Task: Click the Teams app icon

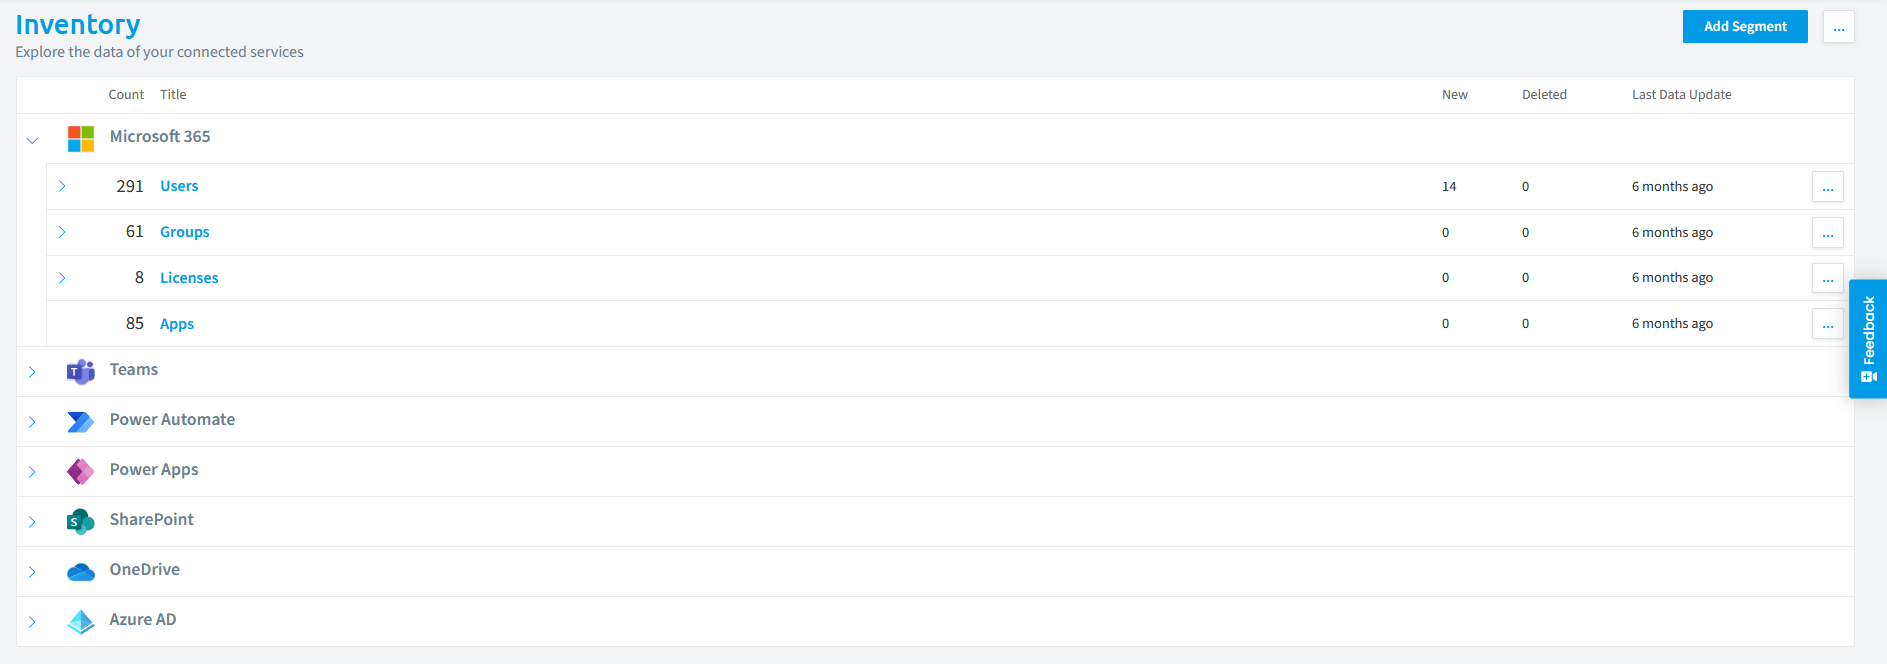Action: point(81,372)
